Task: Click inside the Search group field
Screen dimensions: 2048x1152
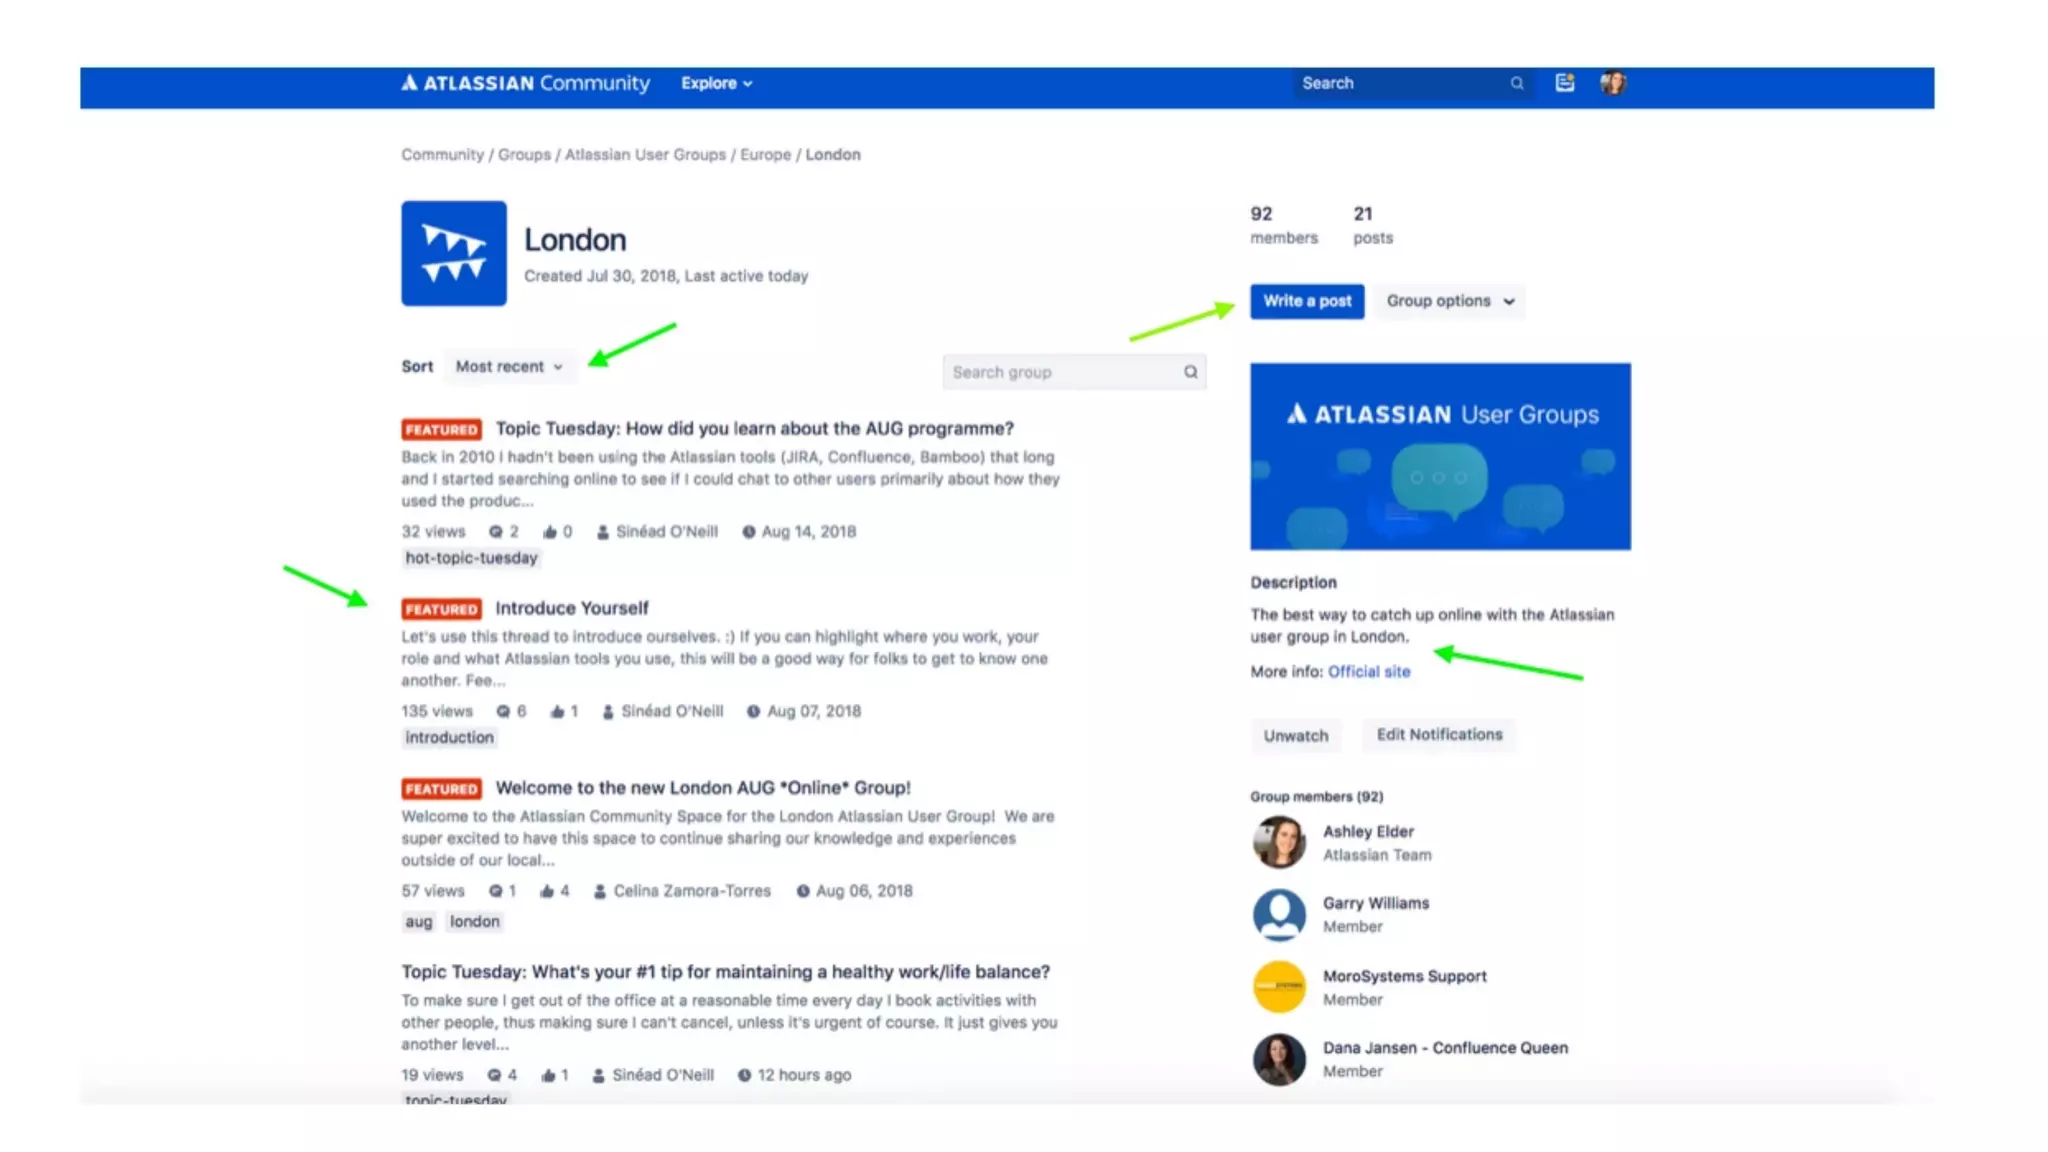Action: click(1060, 372)
